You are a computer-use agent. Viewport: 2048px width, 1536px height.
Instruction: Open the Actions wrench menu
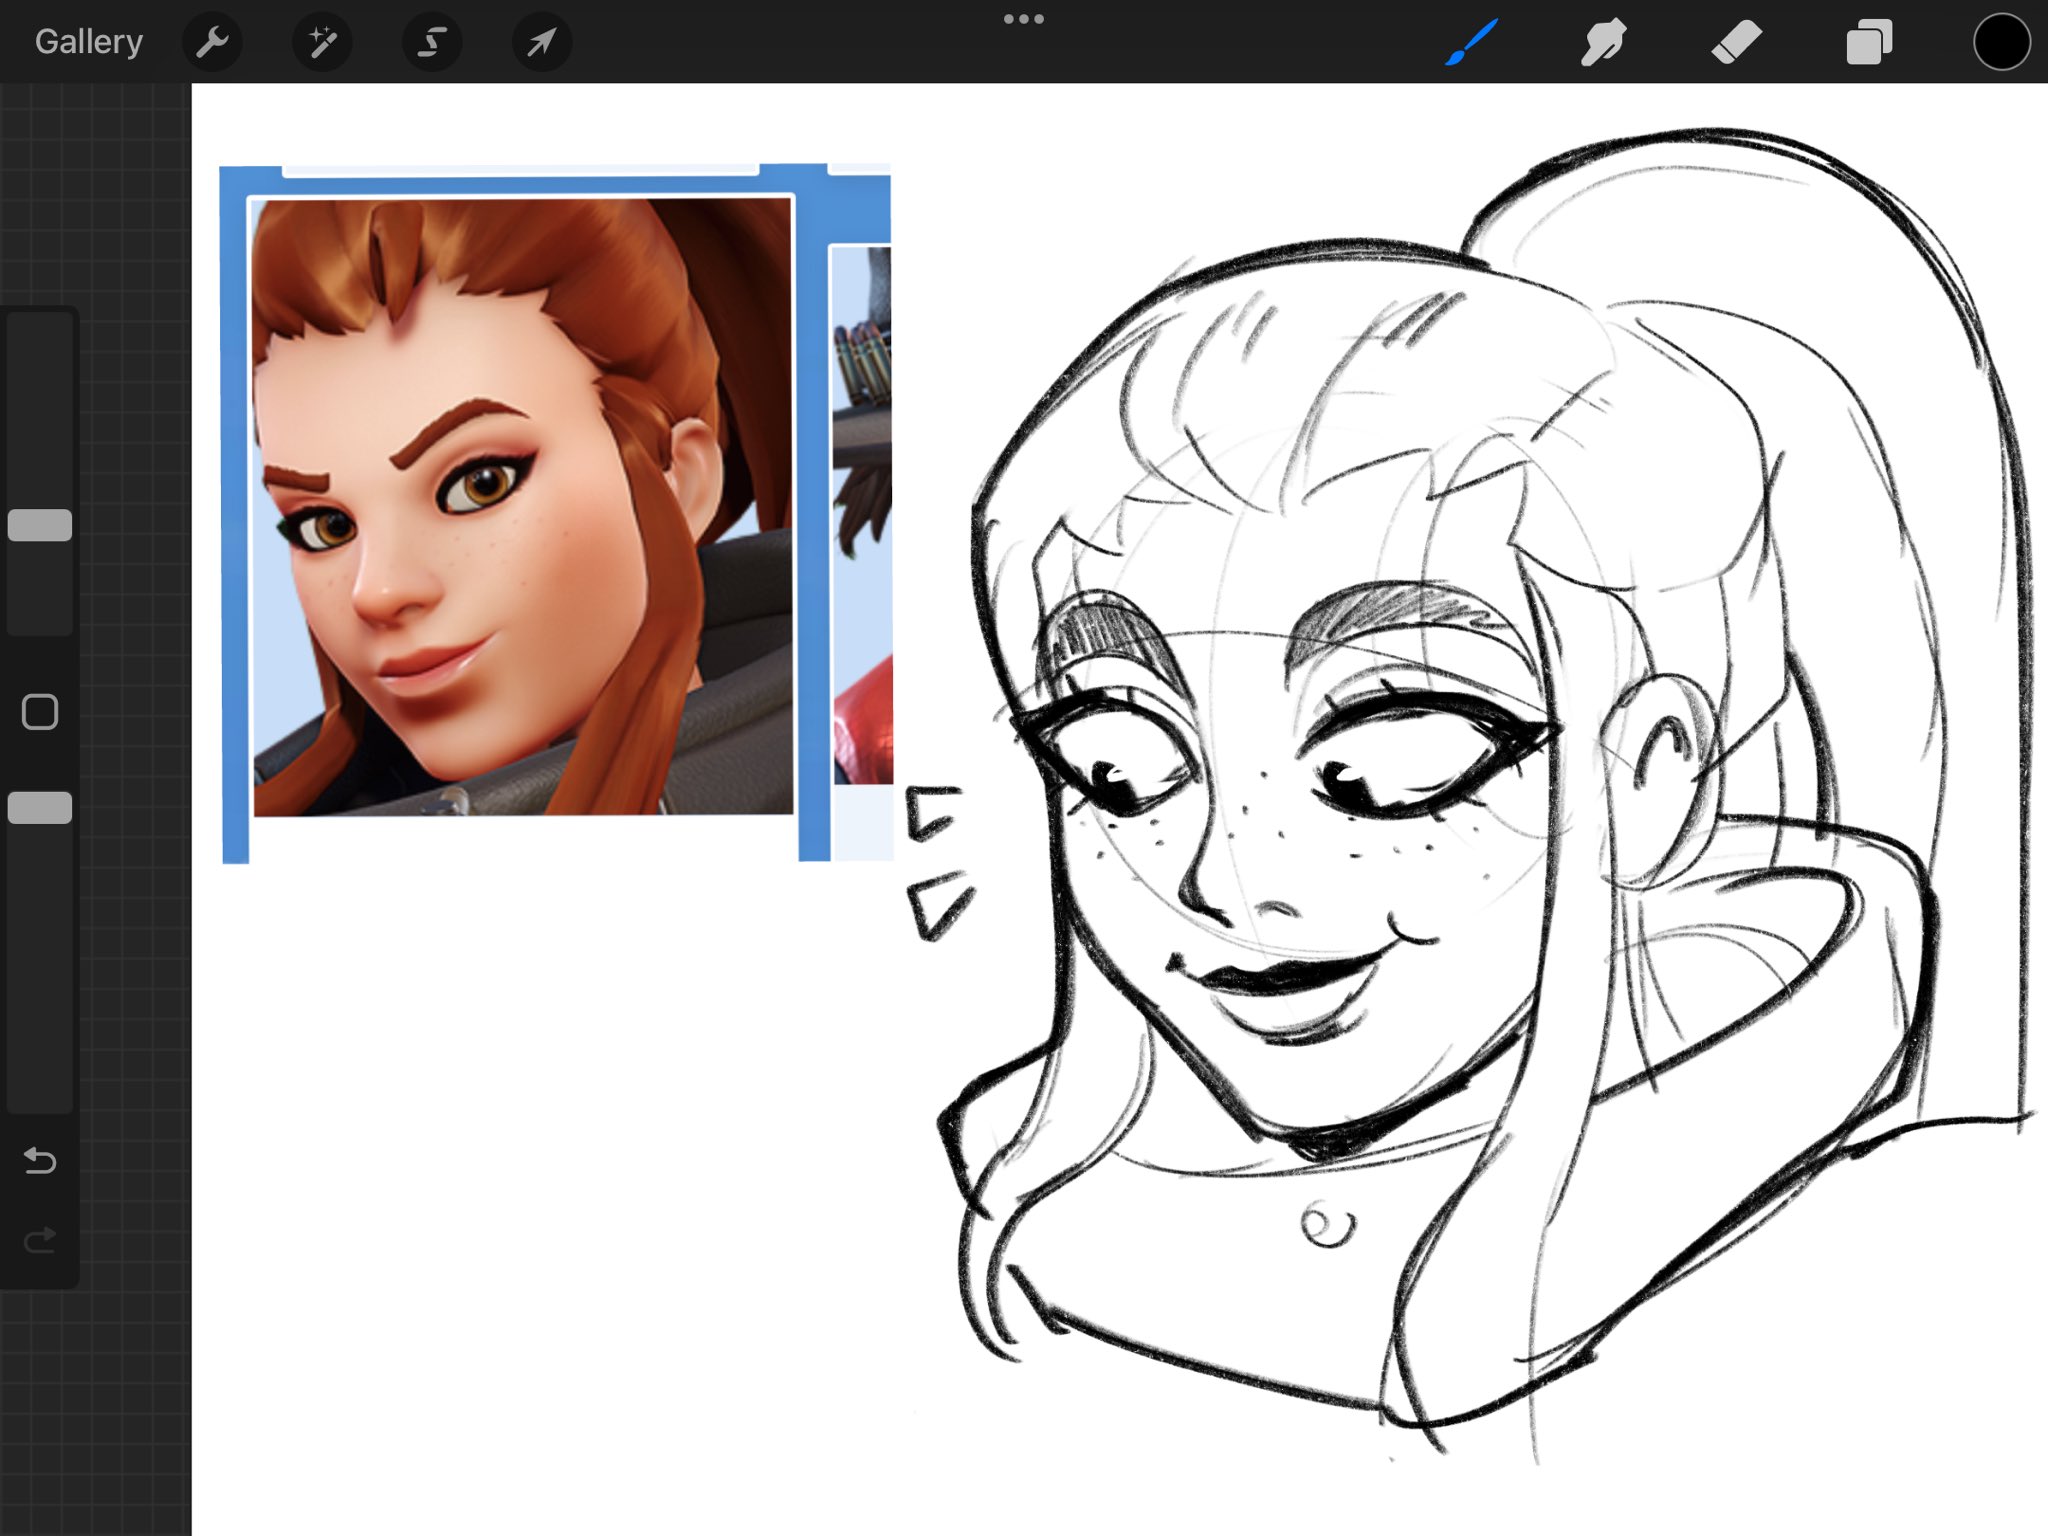(x=212, y=42)
